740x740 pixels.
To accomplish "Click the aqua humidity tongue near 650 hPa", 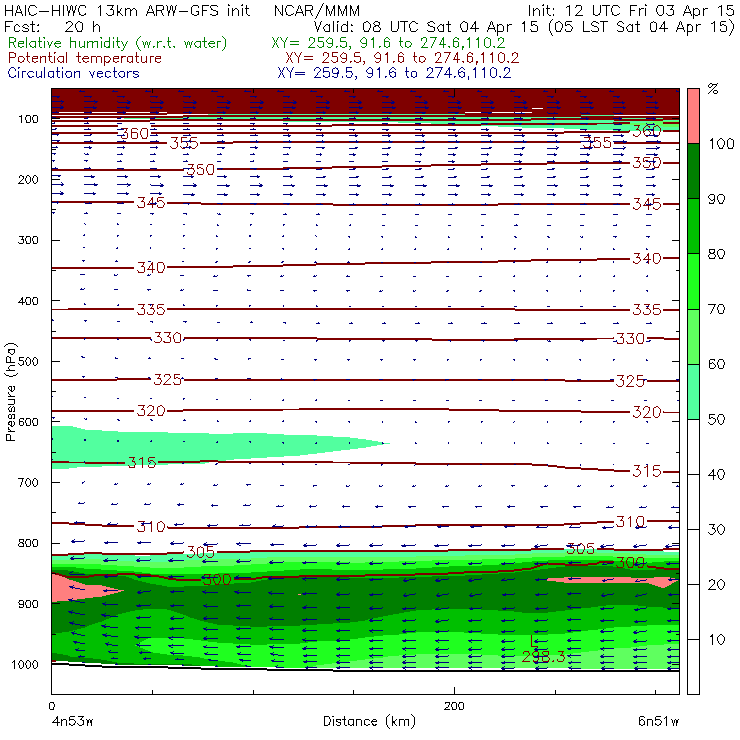I will click(x=189, y=446).
